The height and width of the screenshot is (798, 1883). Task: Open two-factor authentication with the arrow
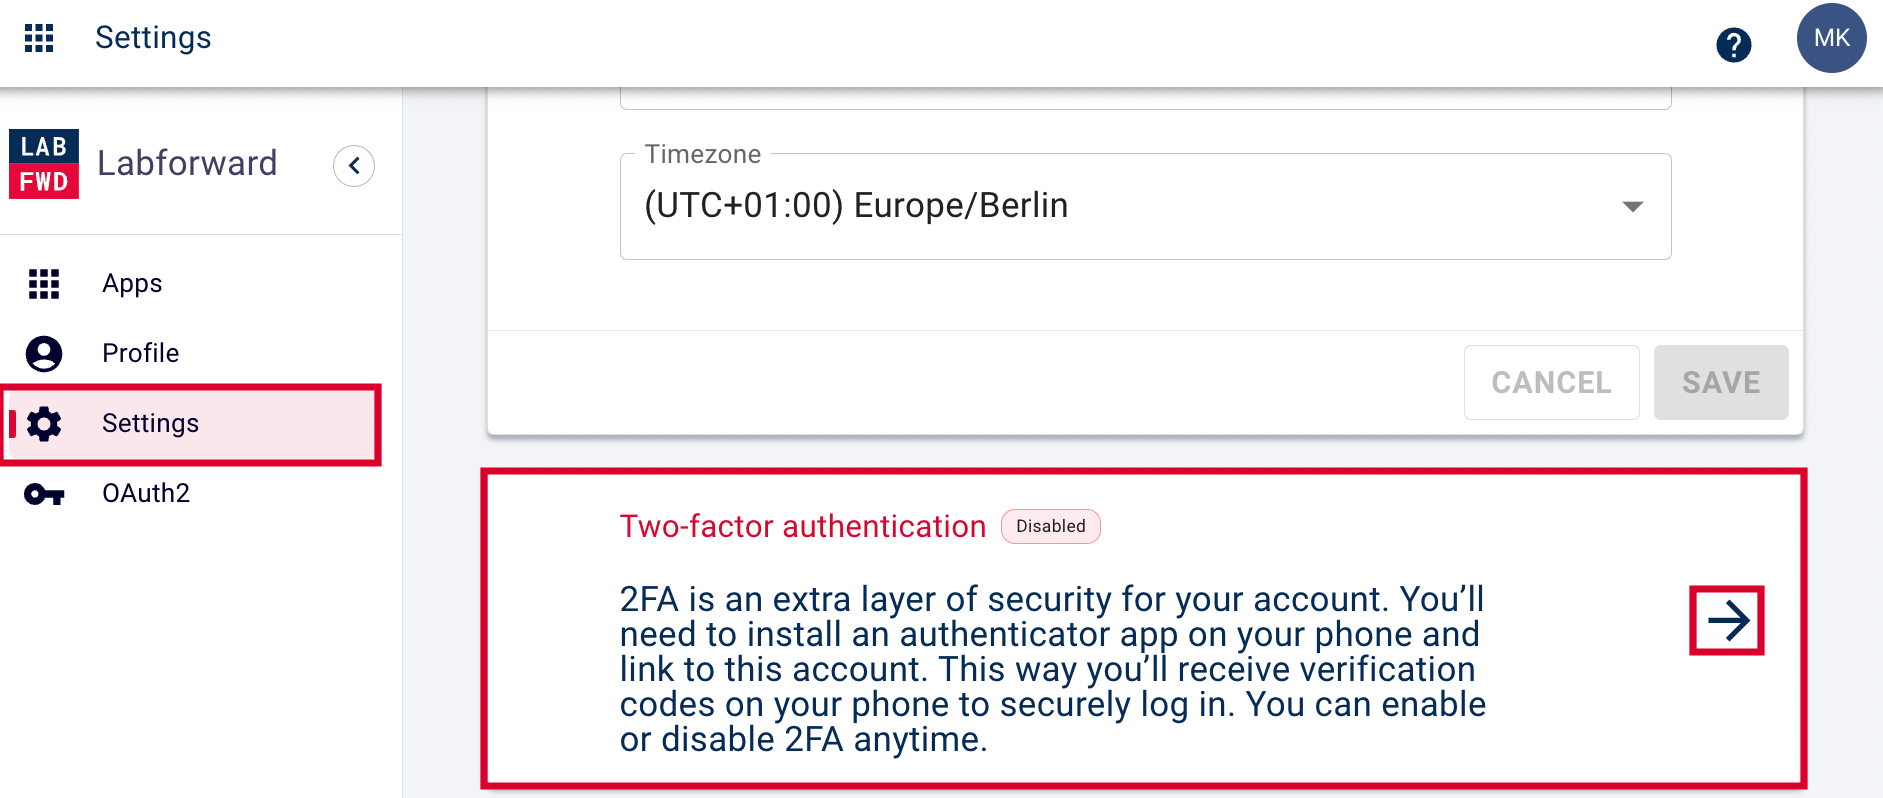pos(1727,621)
